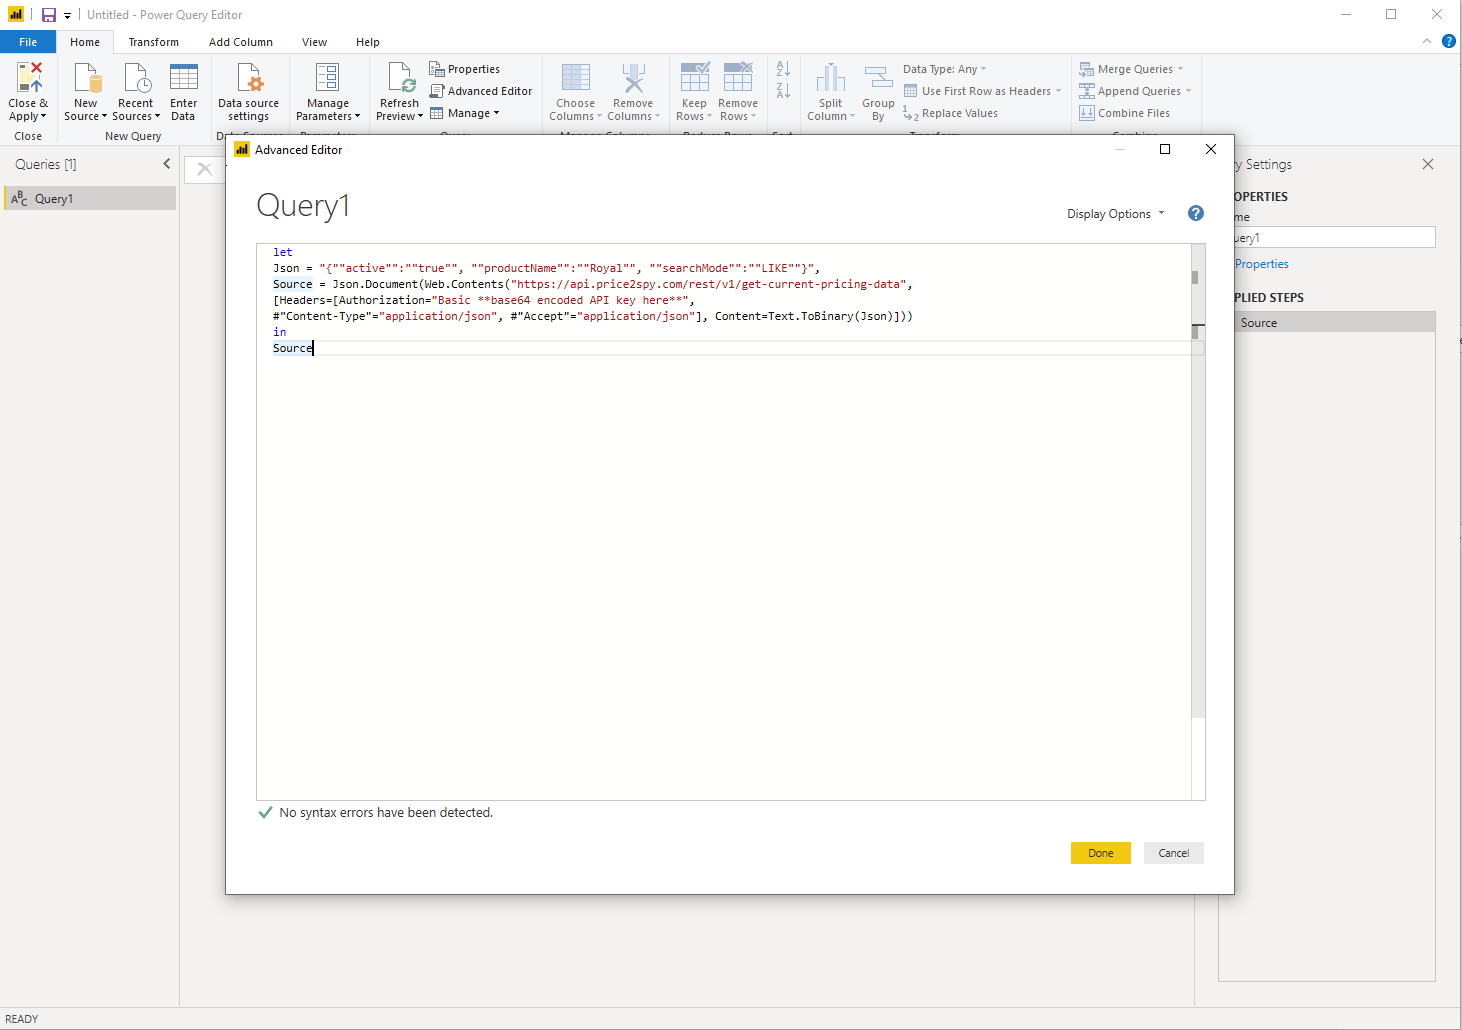Image resolution: width=1462 pixels, height=1030 pixels.
Task: Cancel formula bar edit X button
Action: point(205,169)
